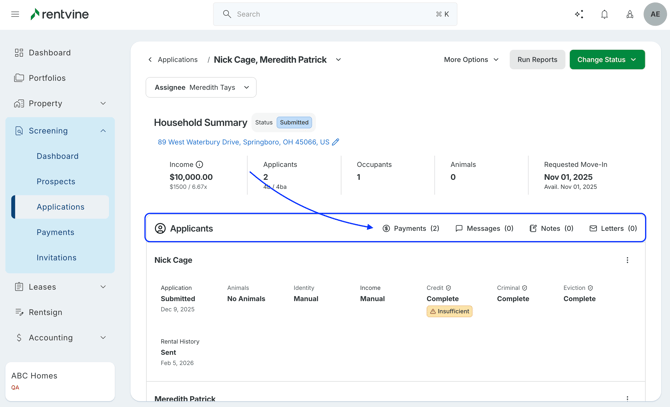Click the Run Reports button
This screenshot has height=407, width=670.
tap(537, 60)
